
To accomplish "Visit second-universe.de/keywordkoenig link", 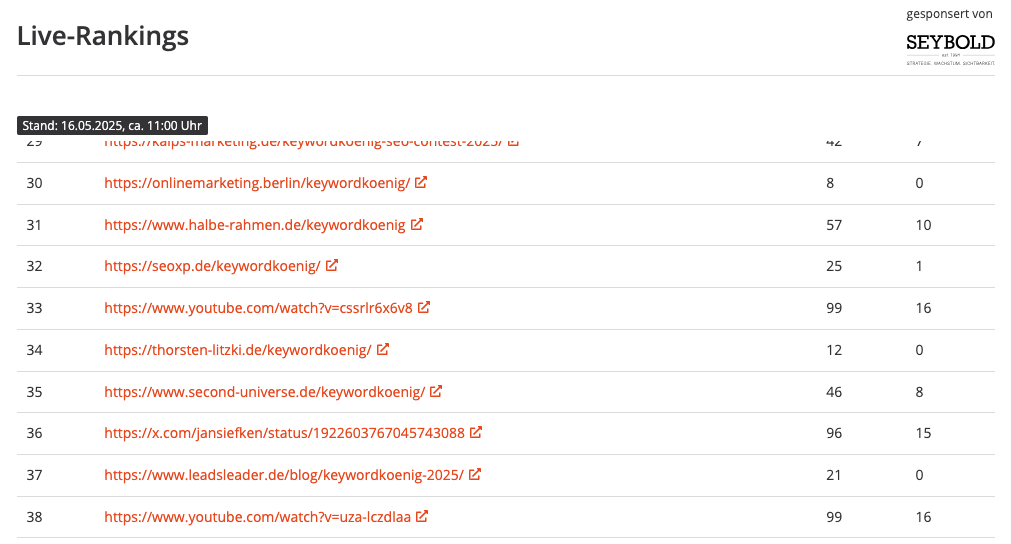I will 264,392.
